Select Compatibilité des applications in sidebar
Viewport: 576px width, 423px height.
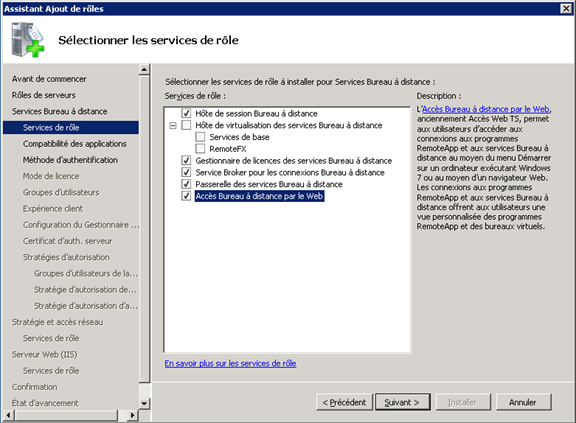coord(75,144)
